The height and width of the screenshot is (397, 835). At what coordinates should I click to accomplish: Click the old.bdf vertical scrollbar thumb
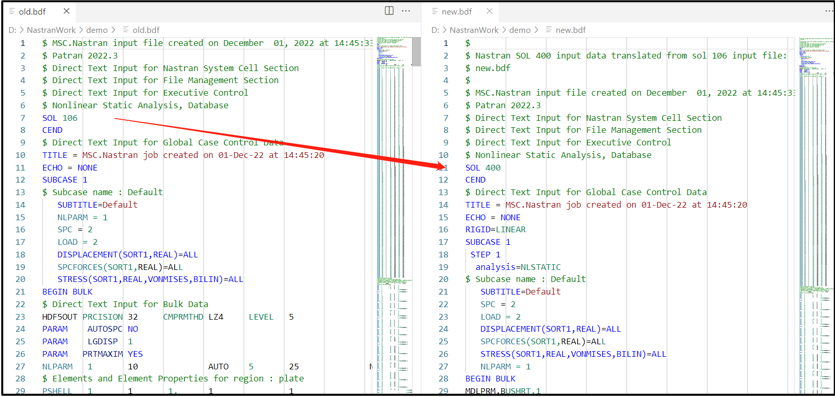pyautogui.click(x=417, y=52)
